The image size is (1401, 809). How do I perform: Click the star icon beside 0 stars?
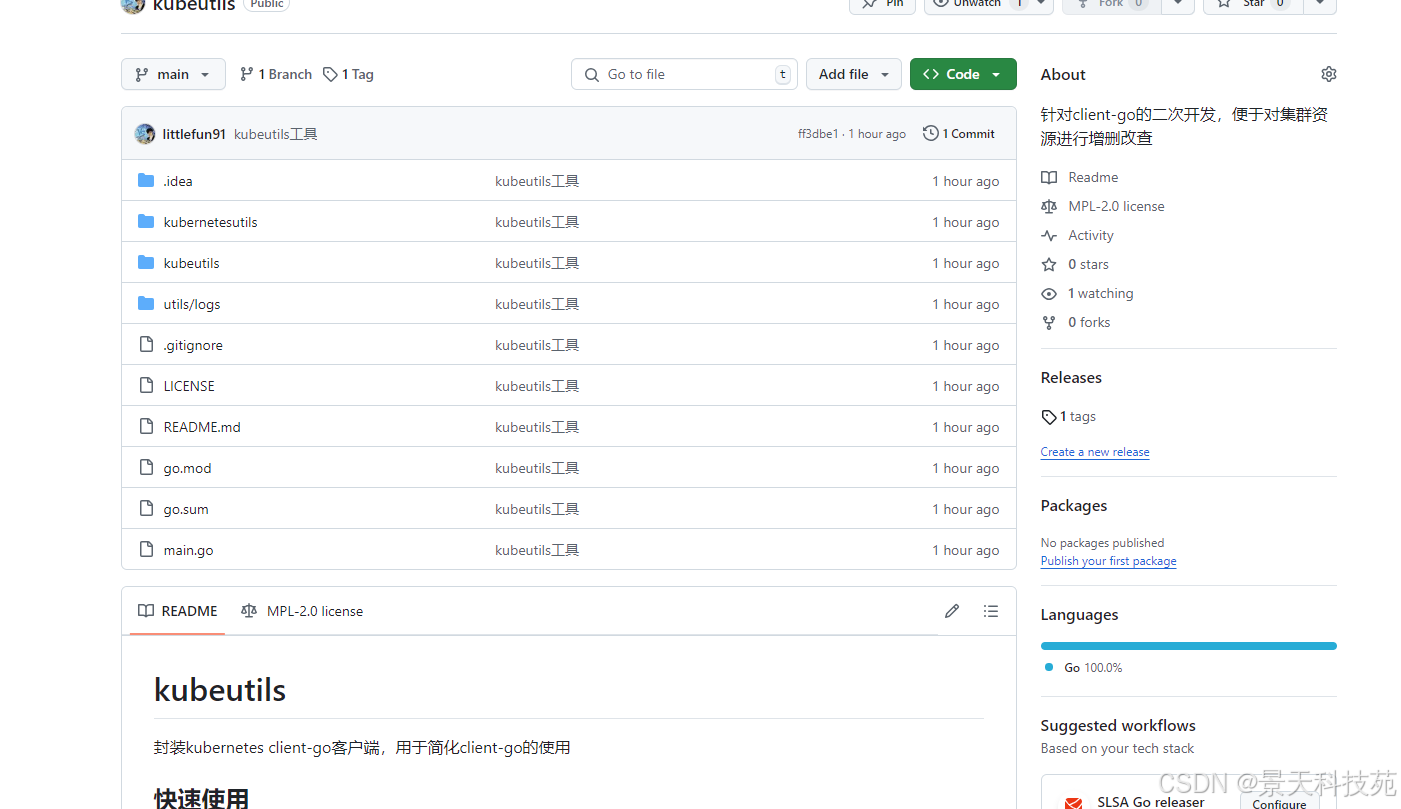1049,264
